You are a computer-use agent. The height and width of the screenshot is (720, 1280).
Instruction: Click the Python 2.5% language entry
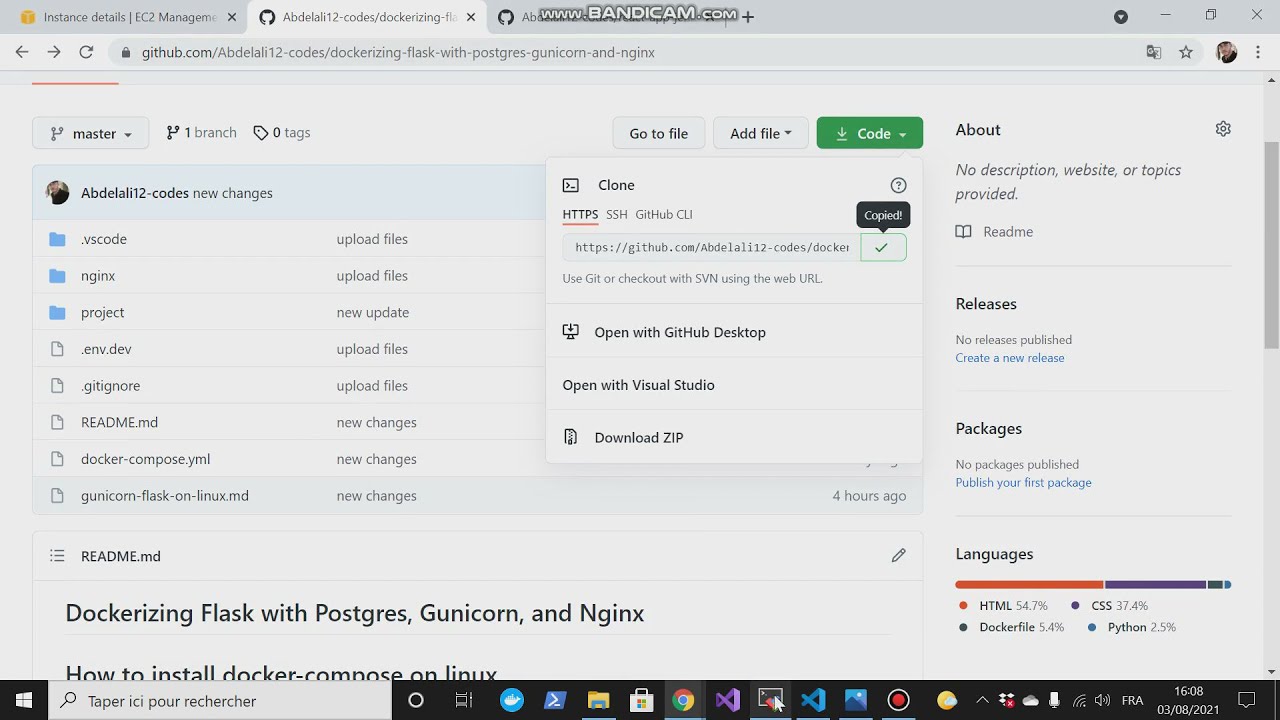pos(1132,627)
